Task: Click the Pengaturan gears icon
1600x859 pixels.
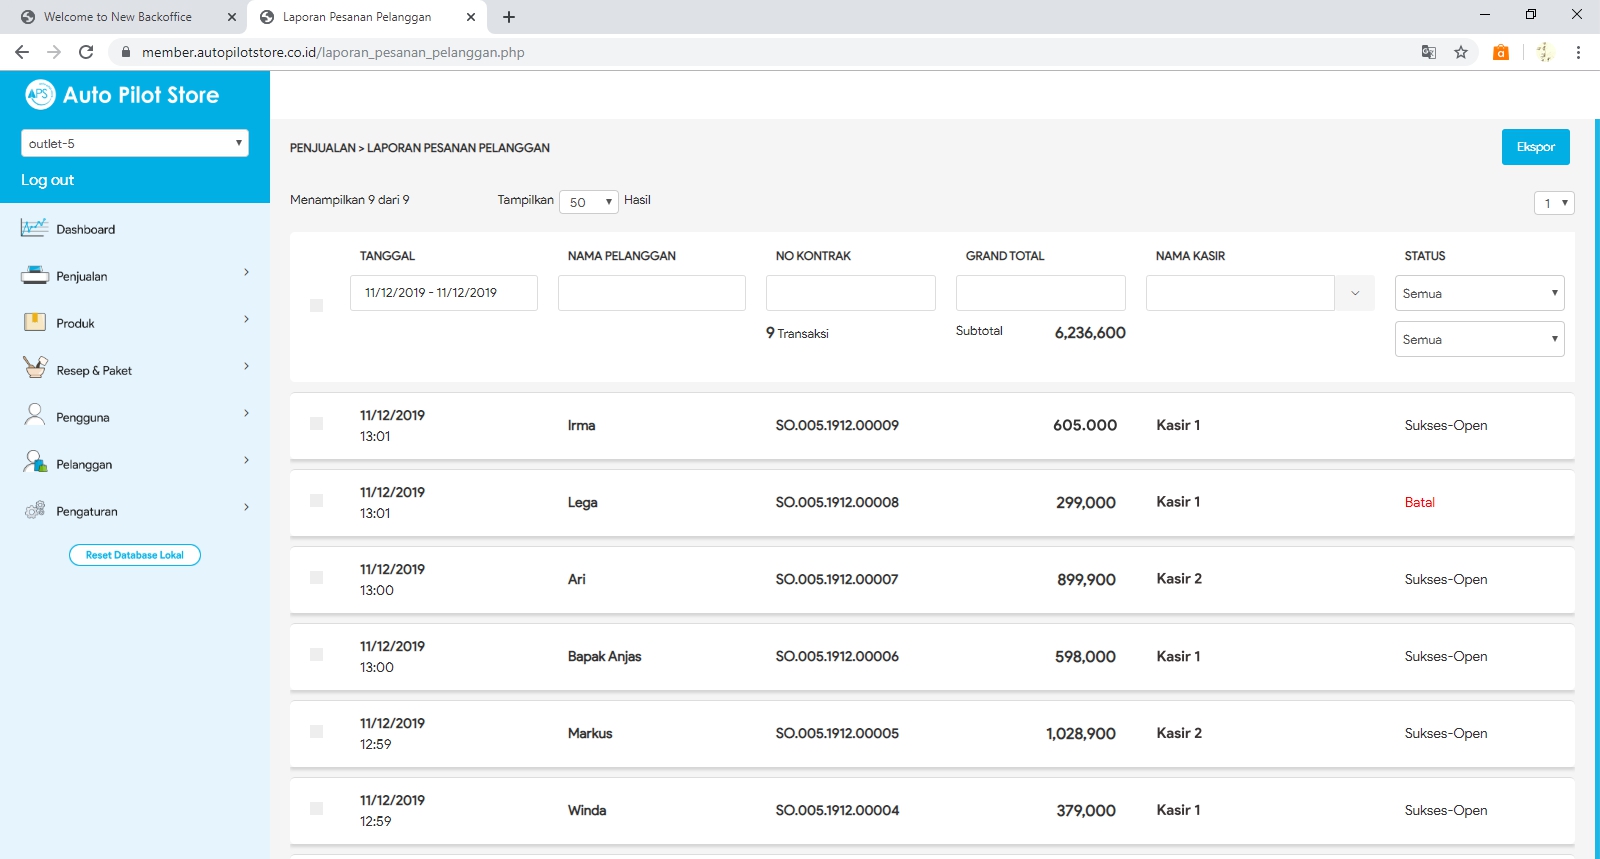Action: (35, 510)
